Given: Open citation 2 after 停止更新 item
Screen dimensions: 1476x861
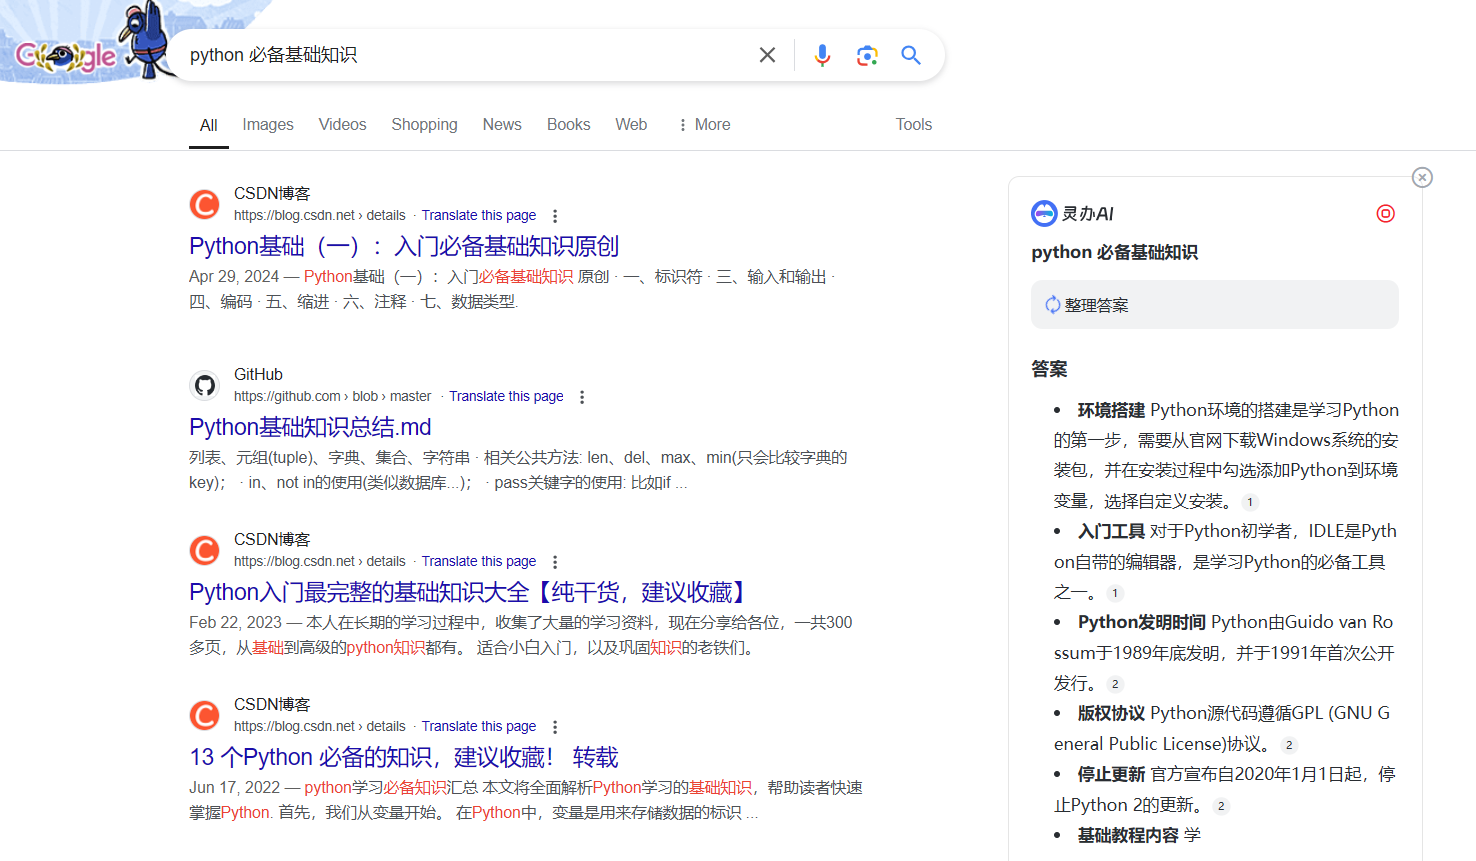Looking at the screenshot, I should [x=1221, y=806].
